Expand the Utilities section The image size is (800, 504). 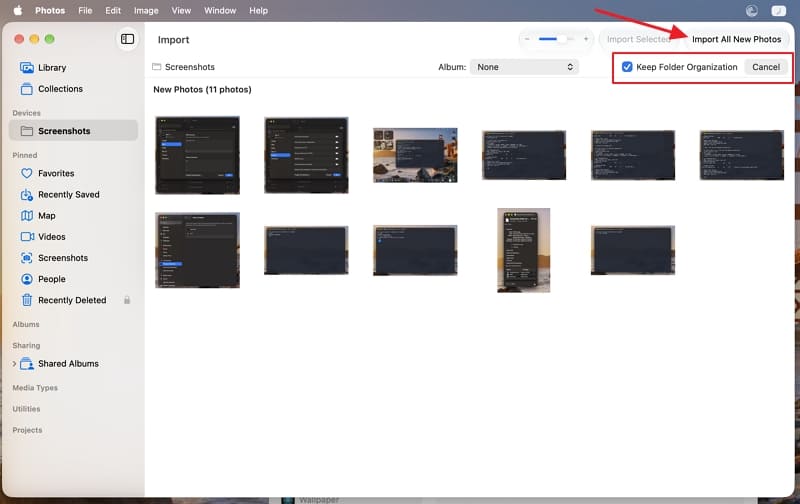(x=27, y=409)
